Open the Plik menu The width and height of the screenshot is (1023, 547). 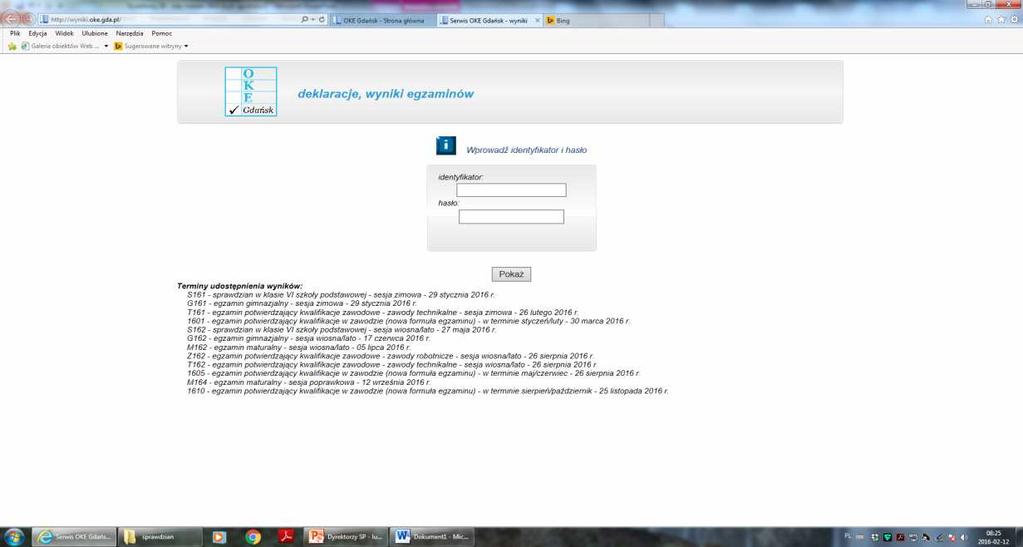click(15, 33)
